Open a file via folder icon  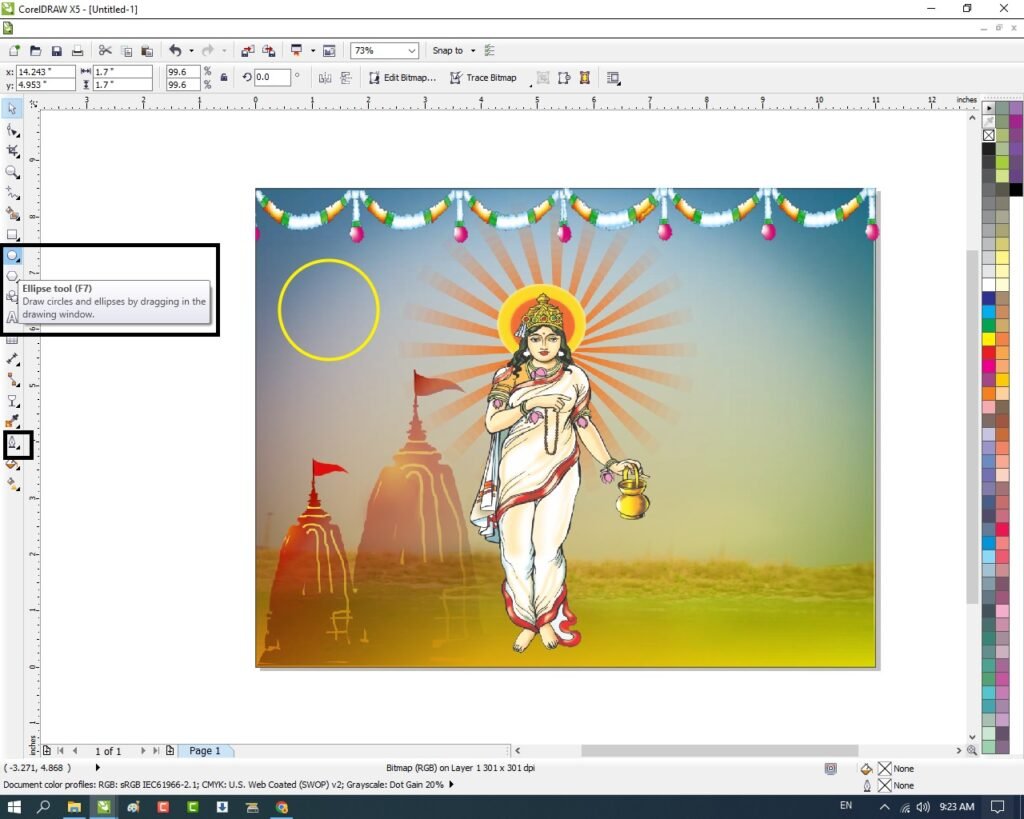coord(35,50)
